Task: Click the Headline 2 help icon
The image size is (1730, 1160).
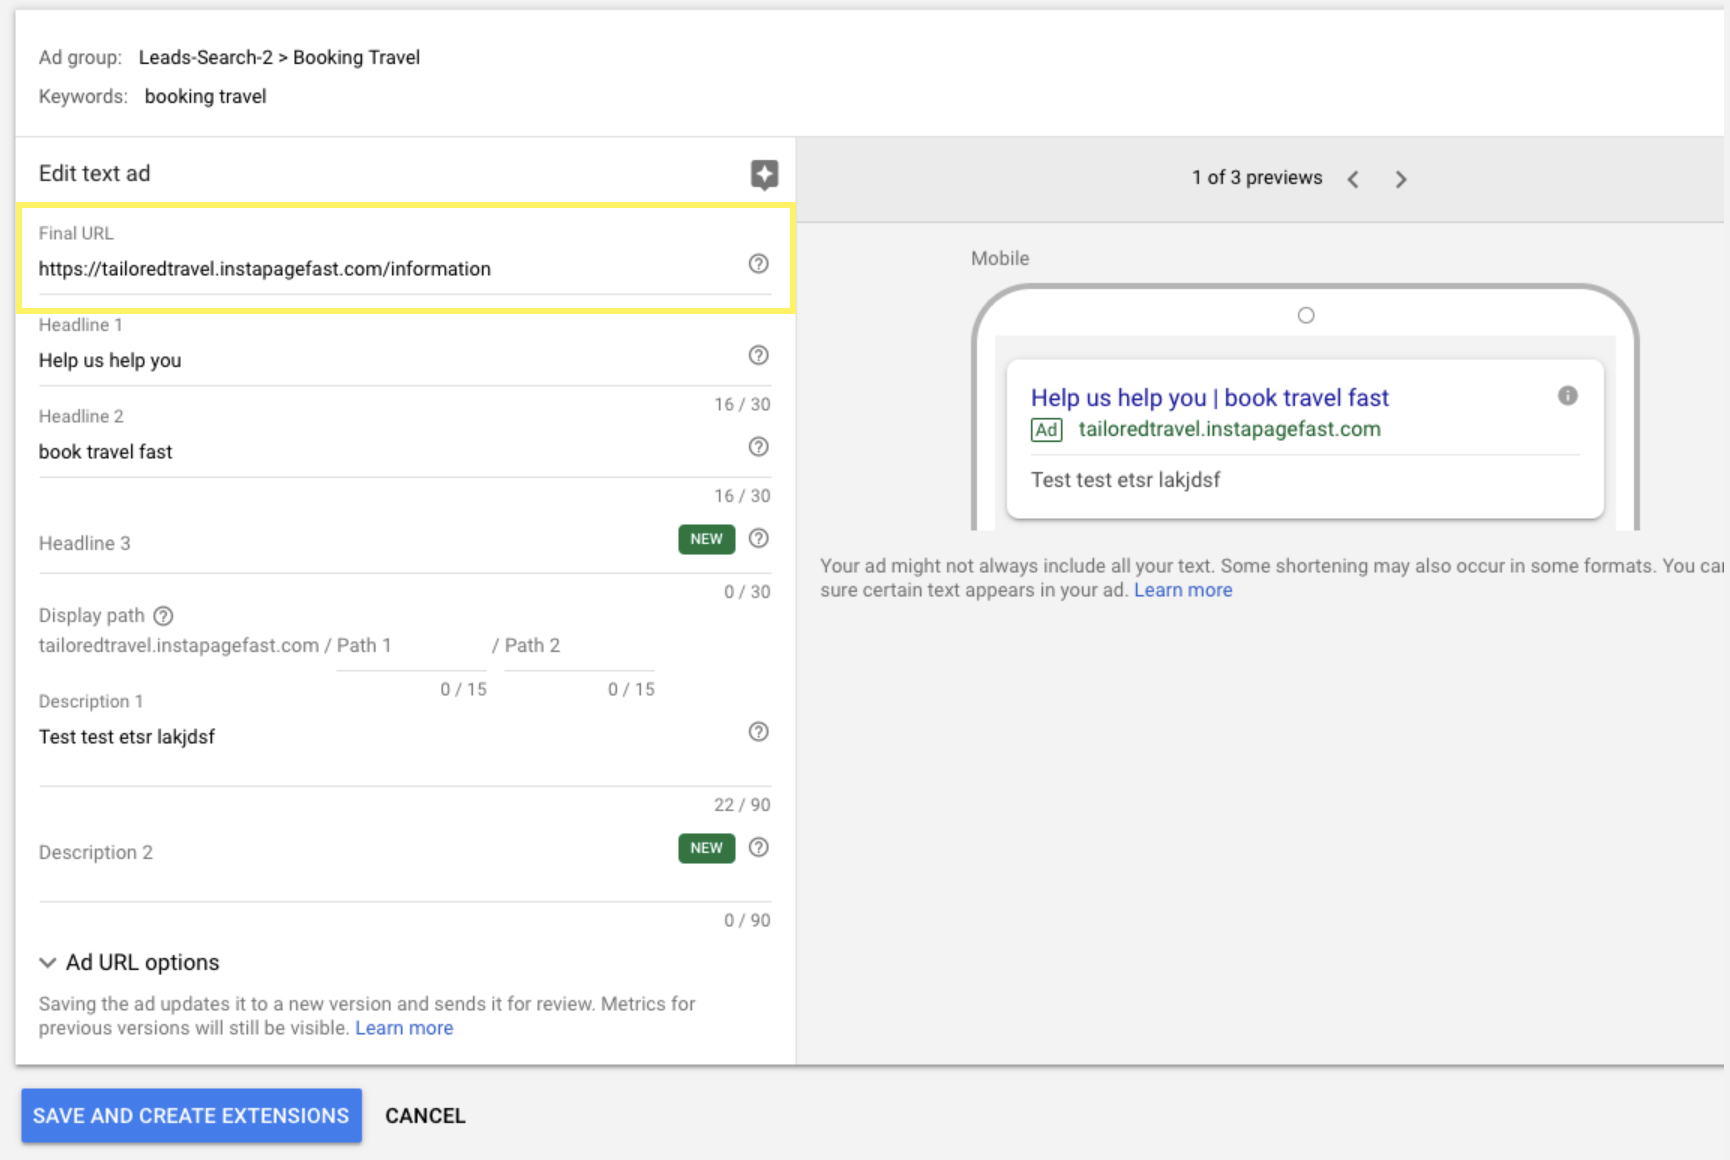Action: pos(758,447)
